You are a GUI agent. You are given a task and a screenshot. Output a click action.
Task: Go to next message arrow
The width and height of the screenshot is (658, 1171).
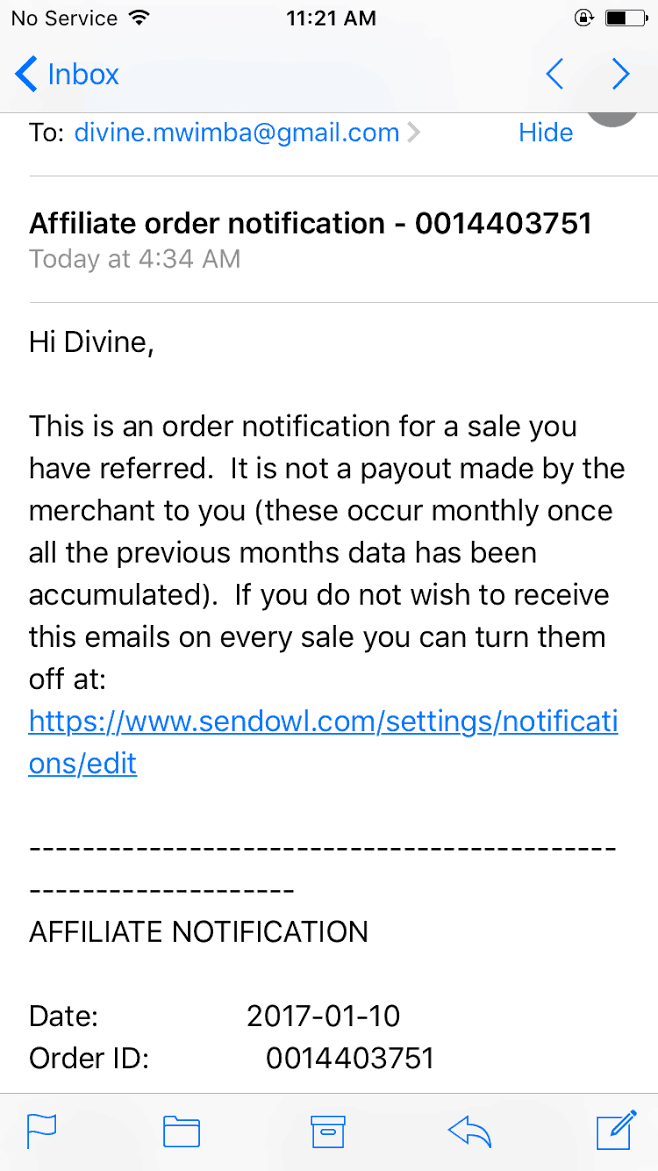pos(621,74)
